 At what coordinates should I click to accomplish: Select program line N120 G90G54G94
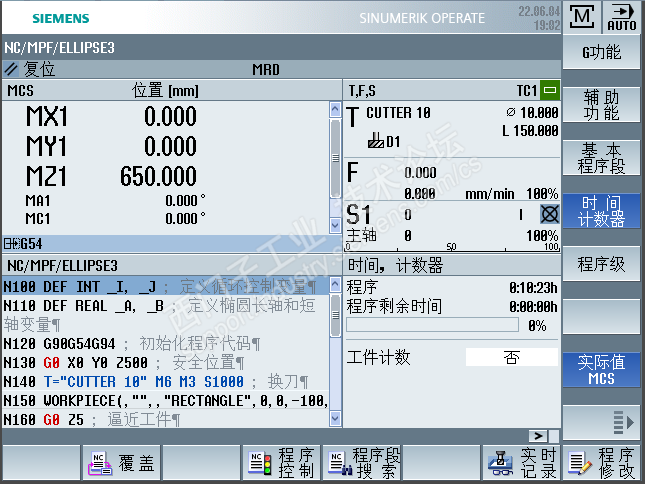click(165, 343)
